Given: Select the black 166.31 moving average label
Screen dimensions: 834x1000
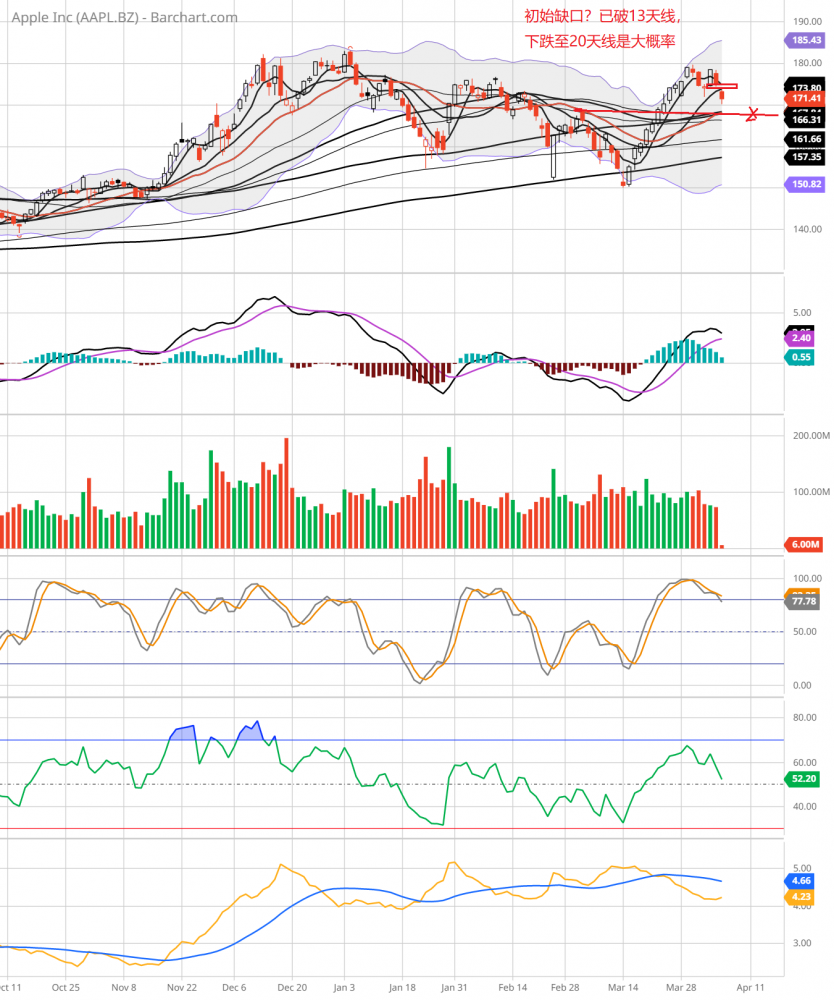Looking at the screenshot, I should pyautogui.click(x=806, y=120).
